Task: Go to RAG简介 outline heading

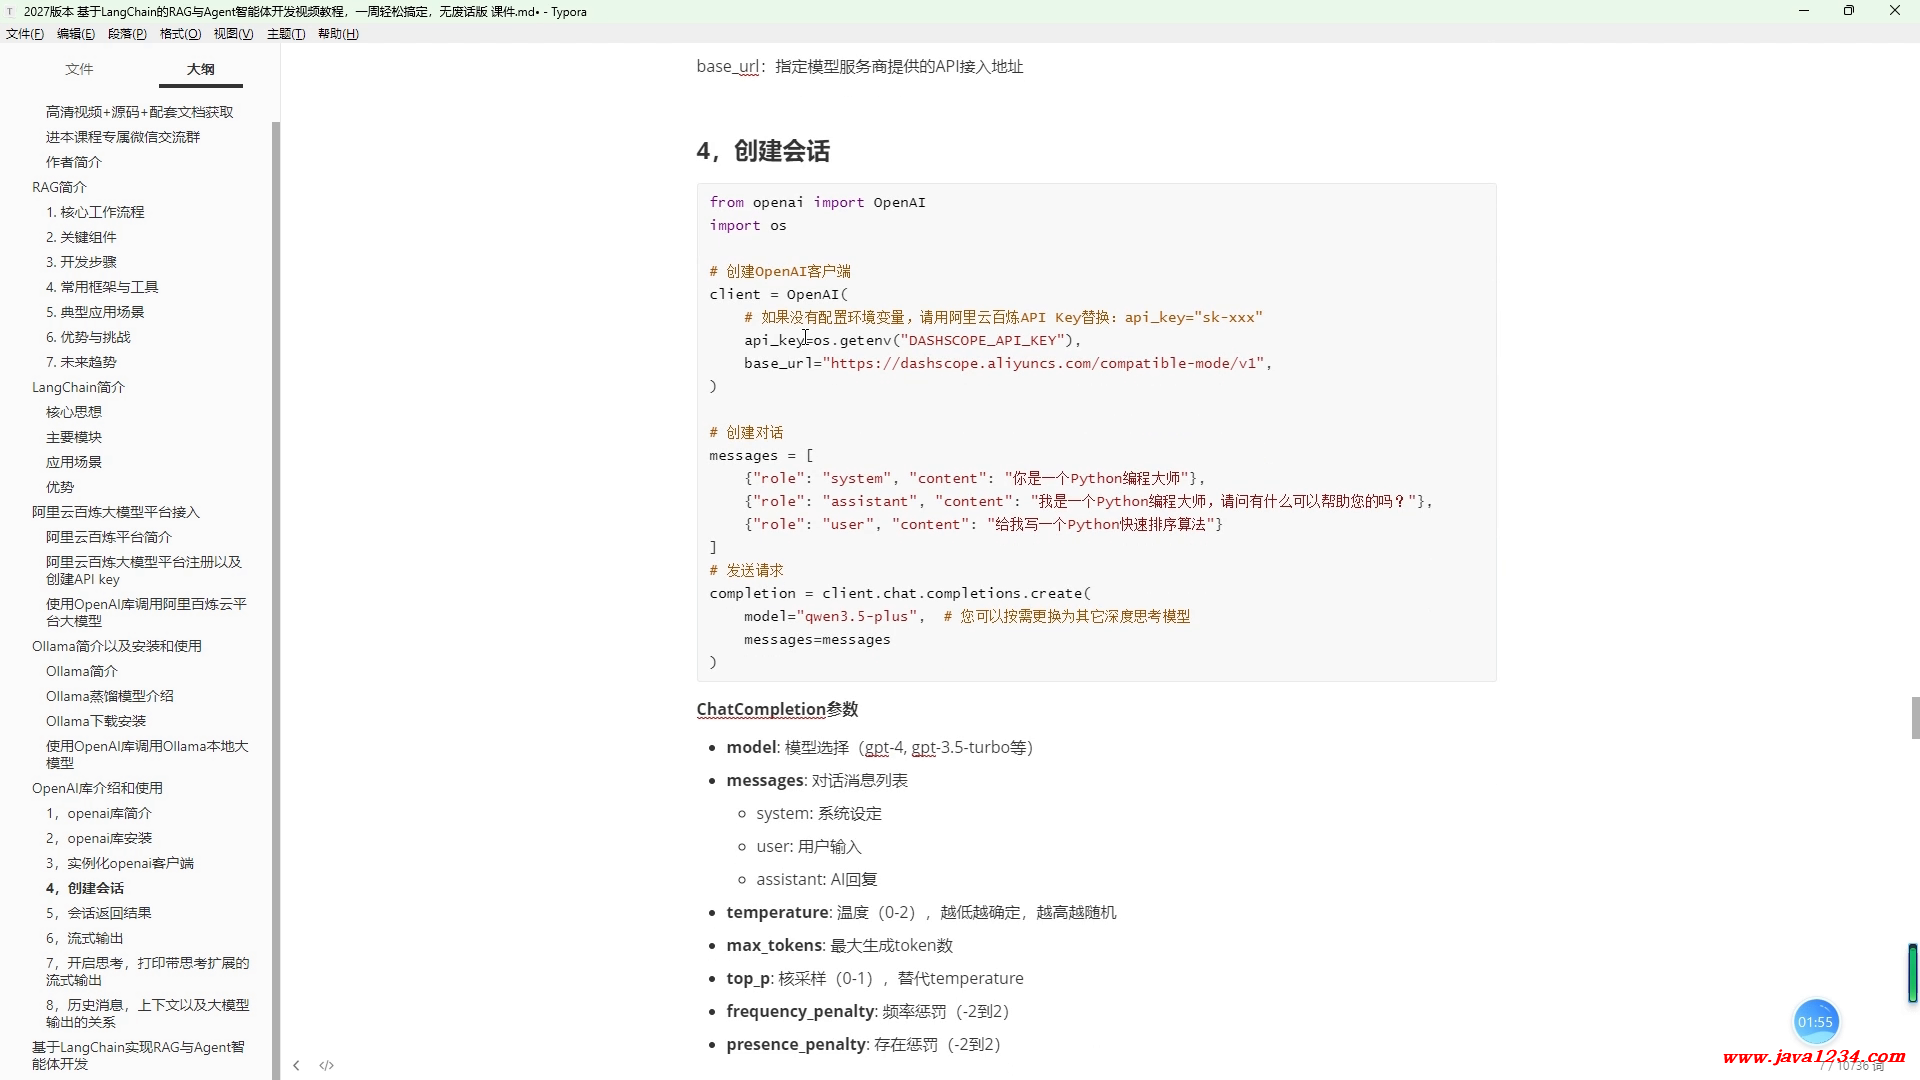Action: pyautogui.click(x=59, y=187)
